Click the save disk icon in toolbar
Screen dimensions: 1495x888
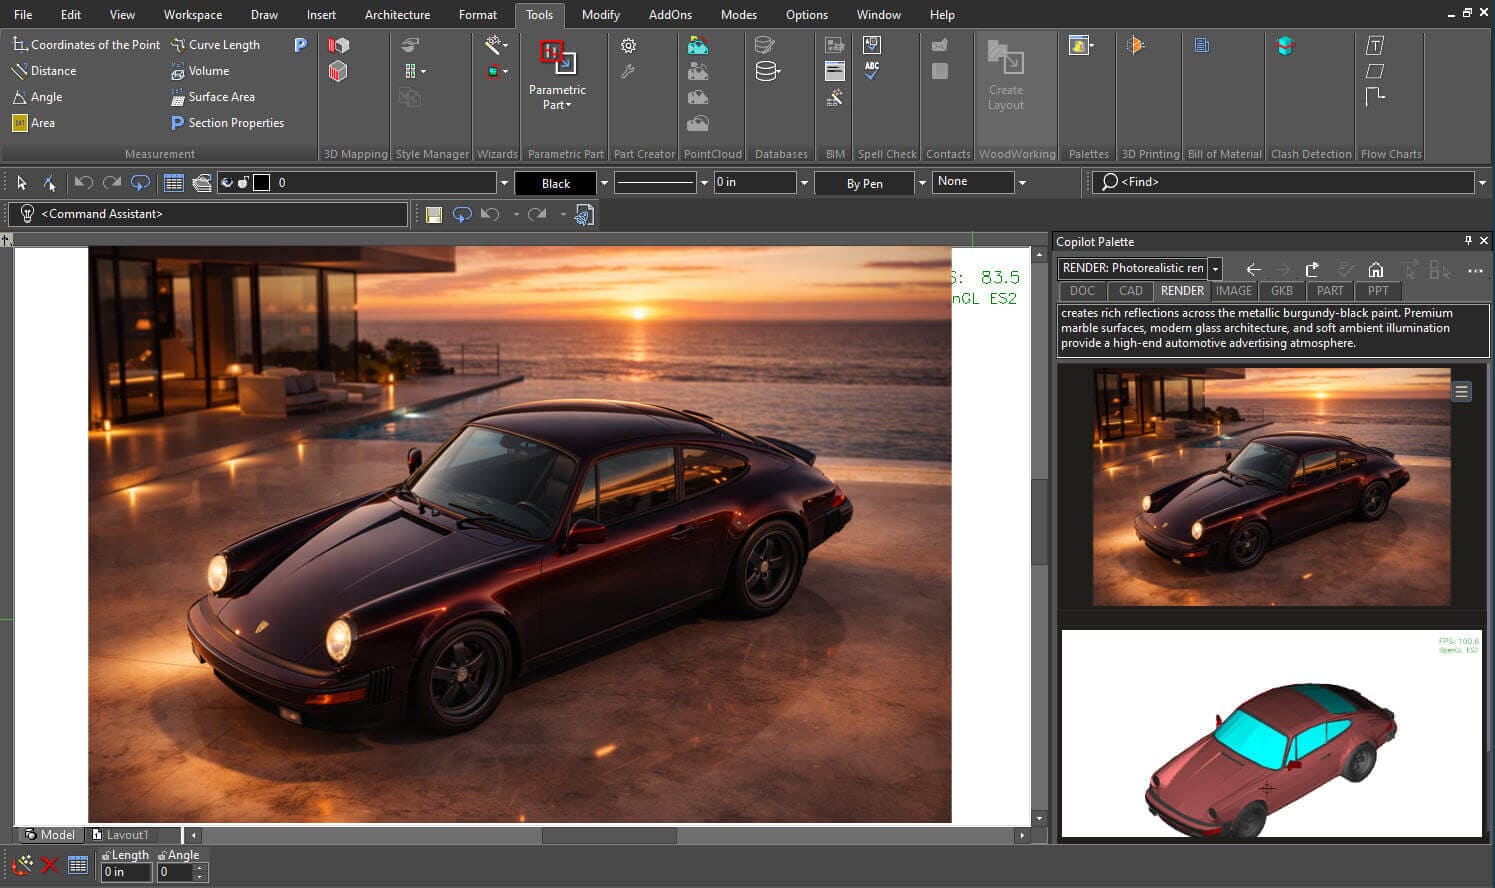(434, 214)
